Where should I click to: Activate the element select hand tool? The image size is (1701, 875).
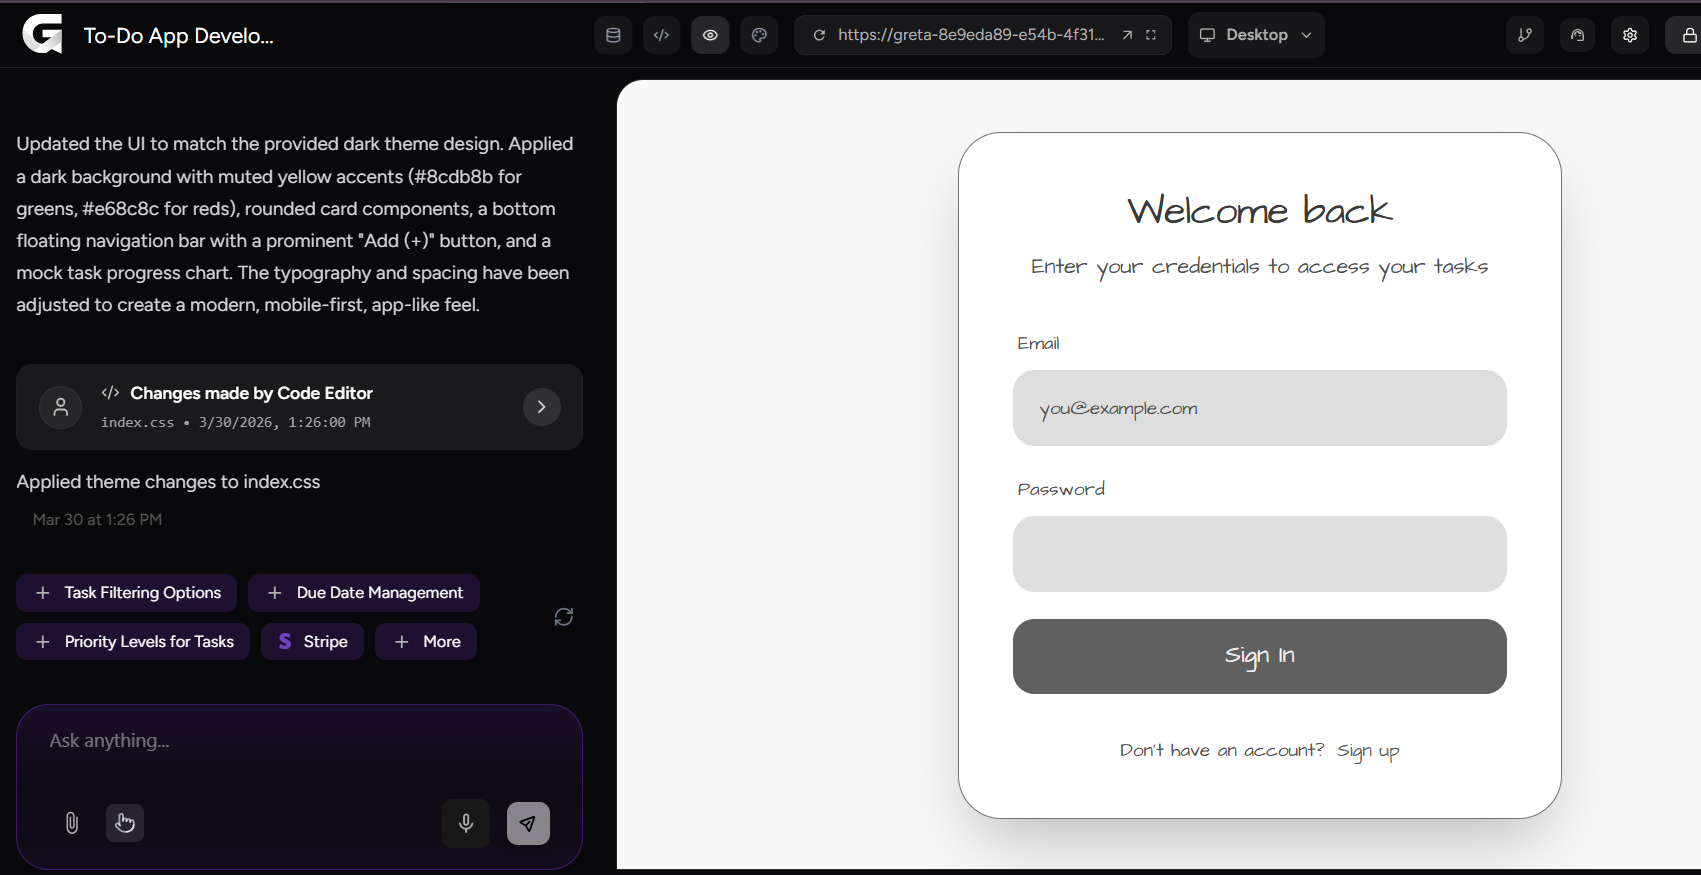(125, 823)
